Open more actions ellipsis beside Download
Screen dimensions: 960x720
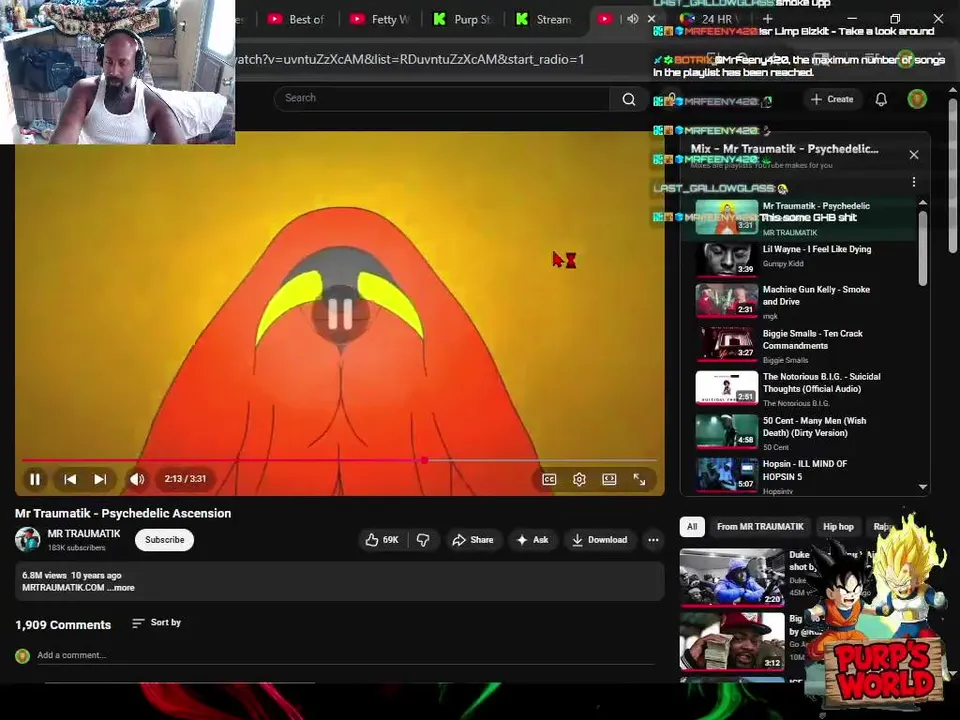[x=653, y=540]
